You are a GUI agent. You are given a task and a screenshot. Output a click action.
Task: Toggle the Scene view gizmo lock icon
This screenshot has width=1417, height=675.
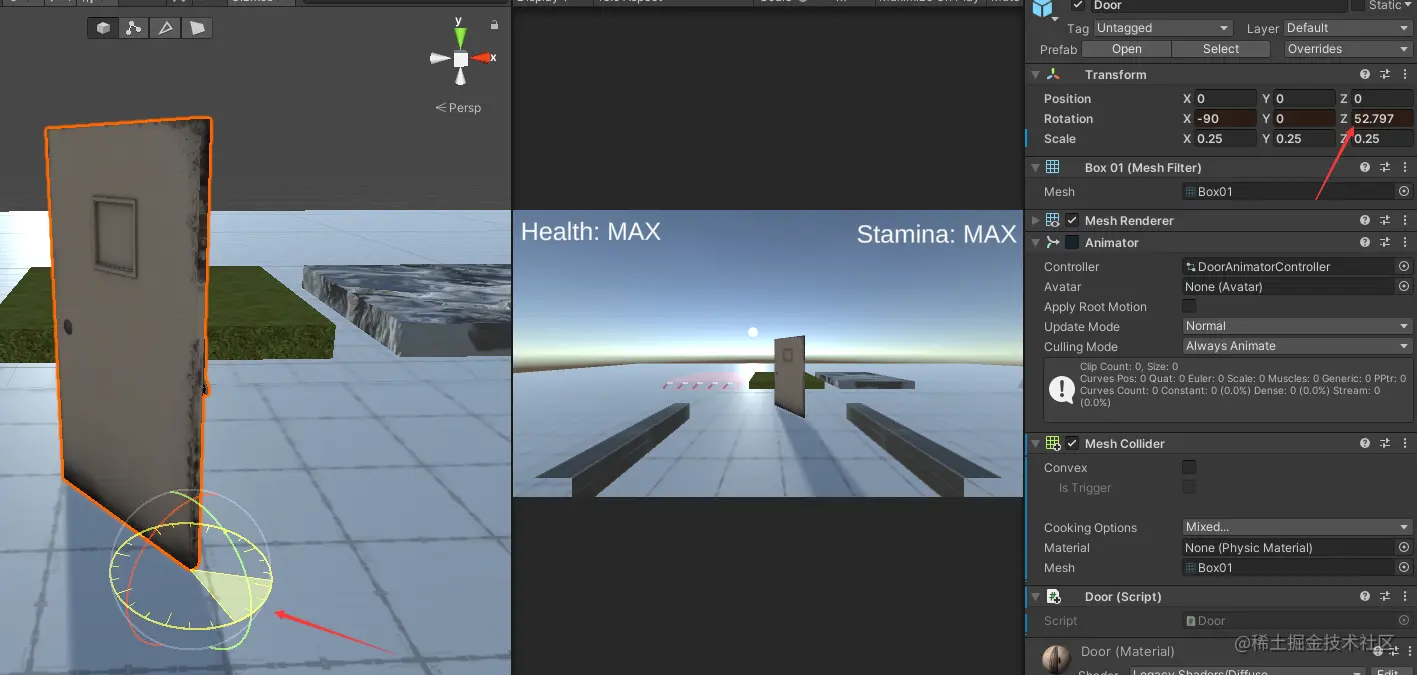click(495, 24)
